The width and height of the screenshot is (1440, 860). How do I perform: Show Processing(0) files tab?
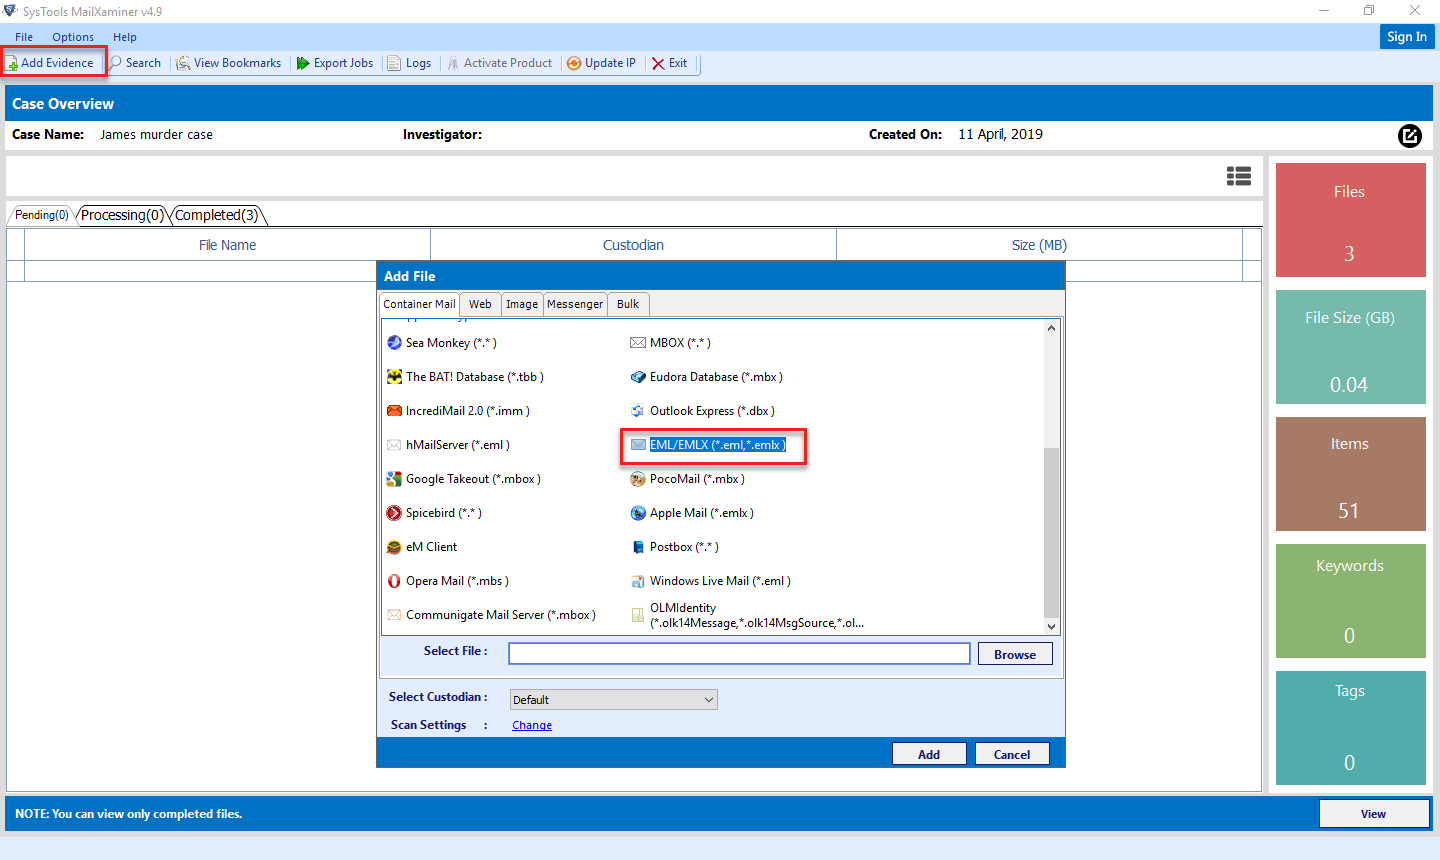click(122, 215)
